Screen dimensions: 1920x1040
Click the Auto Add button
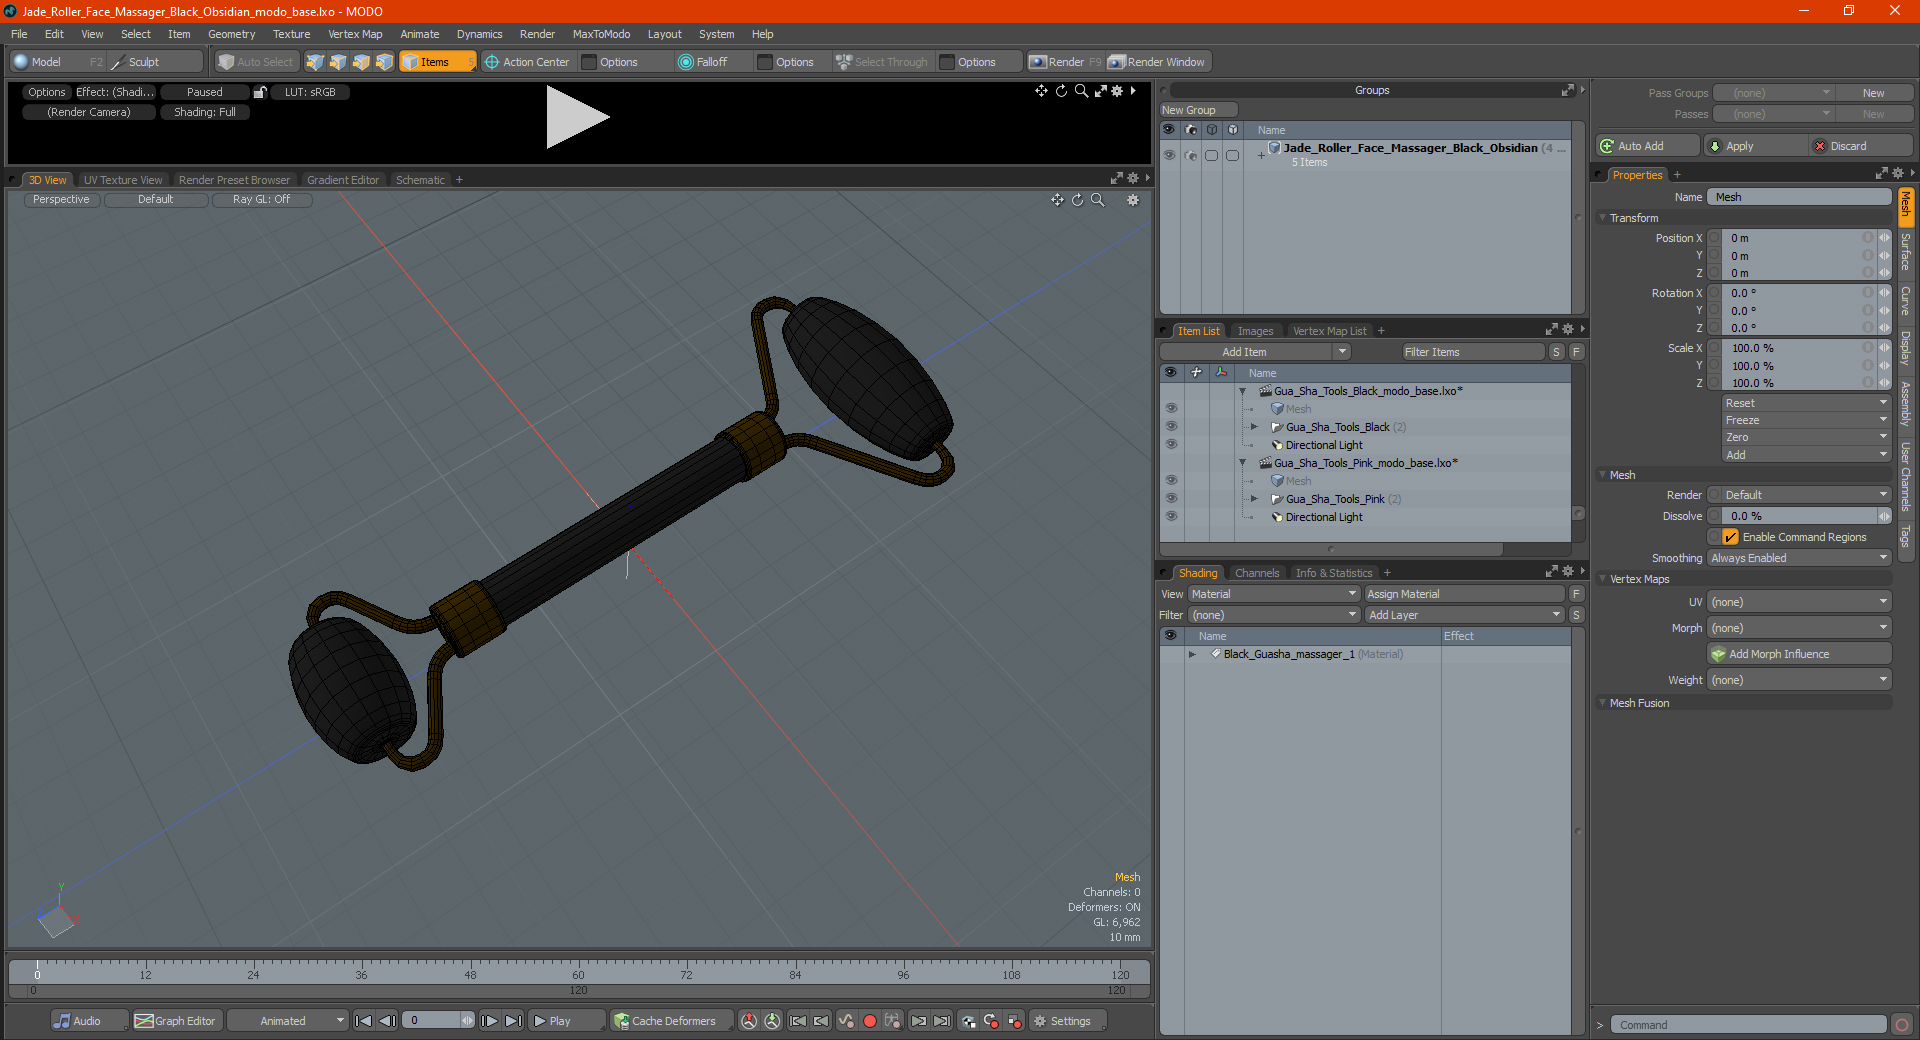coord(1647,146)
